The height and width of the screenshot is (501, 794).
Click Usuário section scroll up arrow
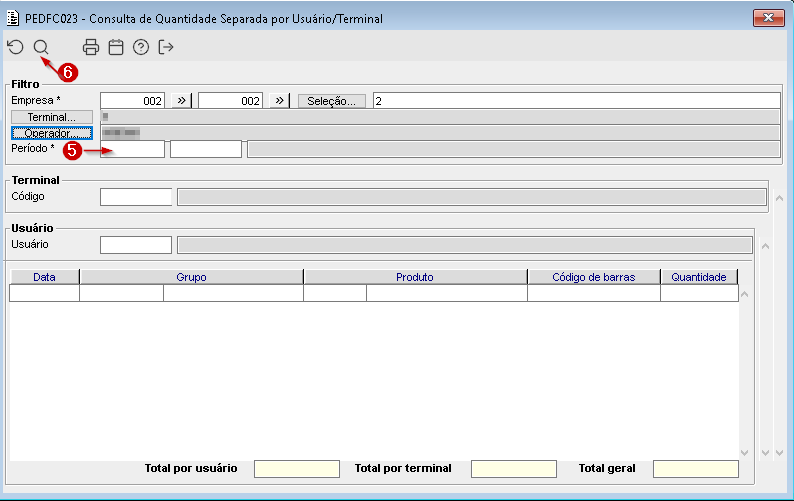pos(766,246)
